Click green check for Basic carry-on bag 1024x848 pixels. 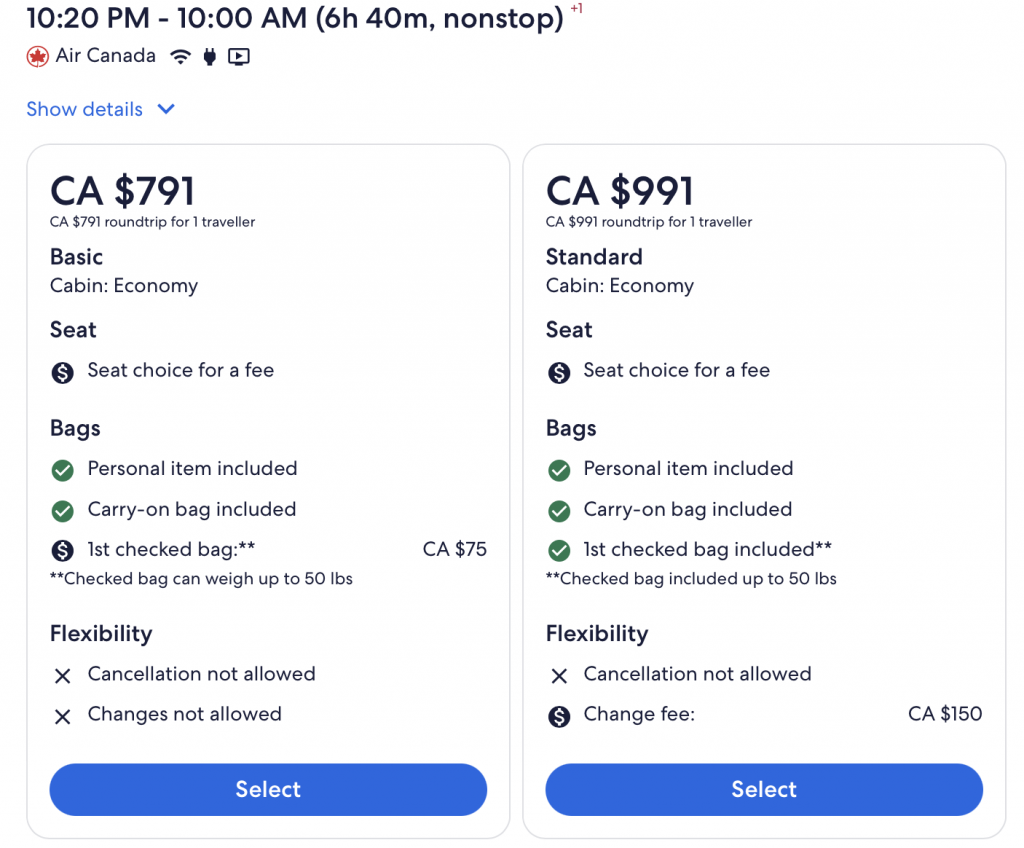tap(63, 511)
